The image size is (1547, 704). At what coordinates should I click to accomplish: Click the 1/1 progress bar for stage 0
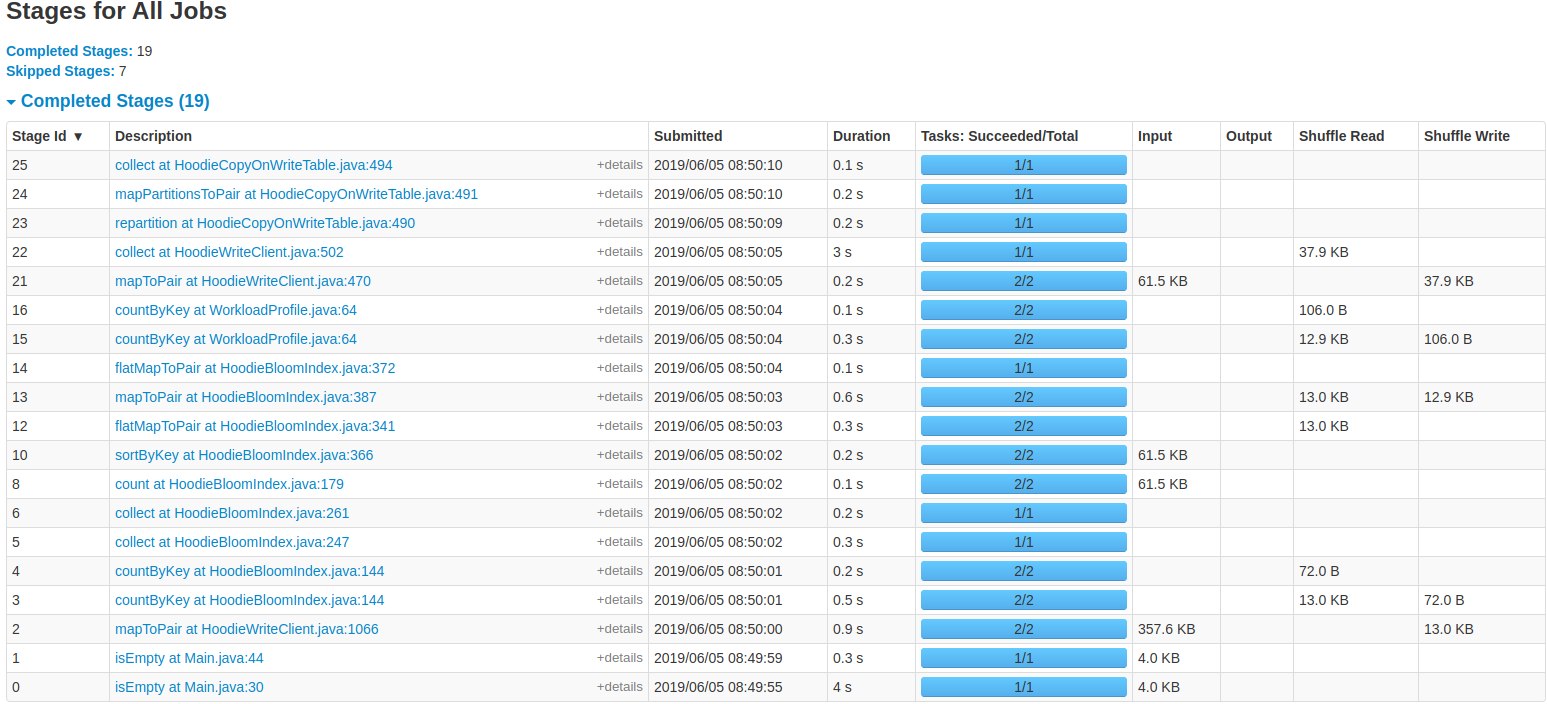click(x=1024, y=687)
